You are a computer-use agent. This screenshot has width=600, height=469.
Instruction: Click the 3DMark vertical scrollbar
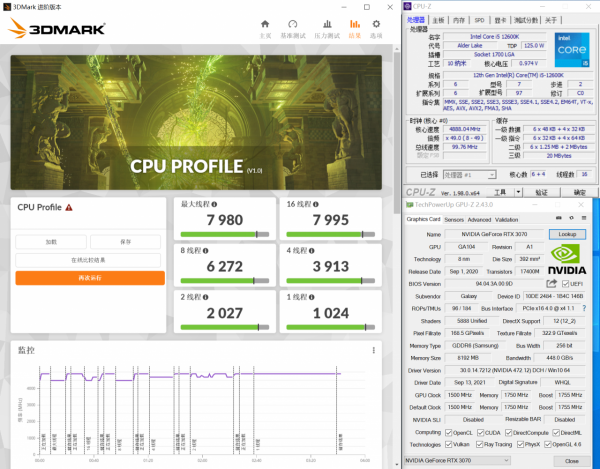[397, 134]
